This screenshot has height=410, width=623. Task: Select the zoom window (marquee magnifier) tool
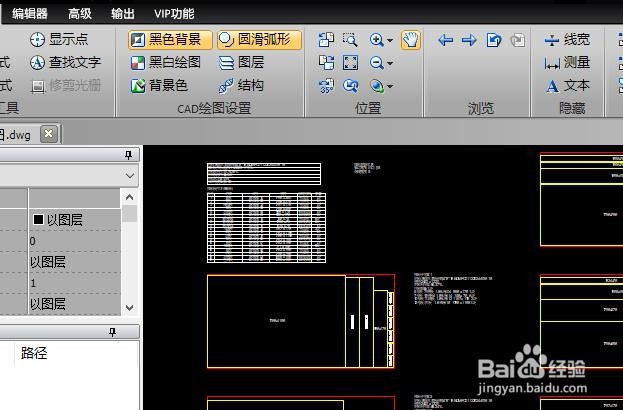pos(350,40)
